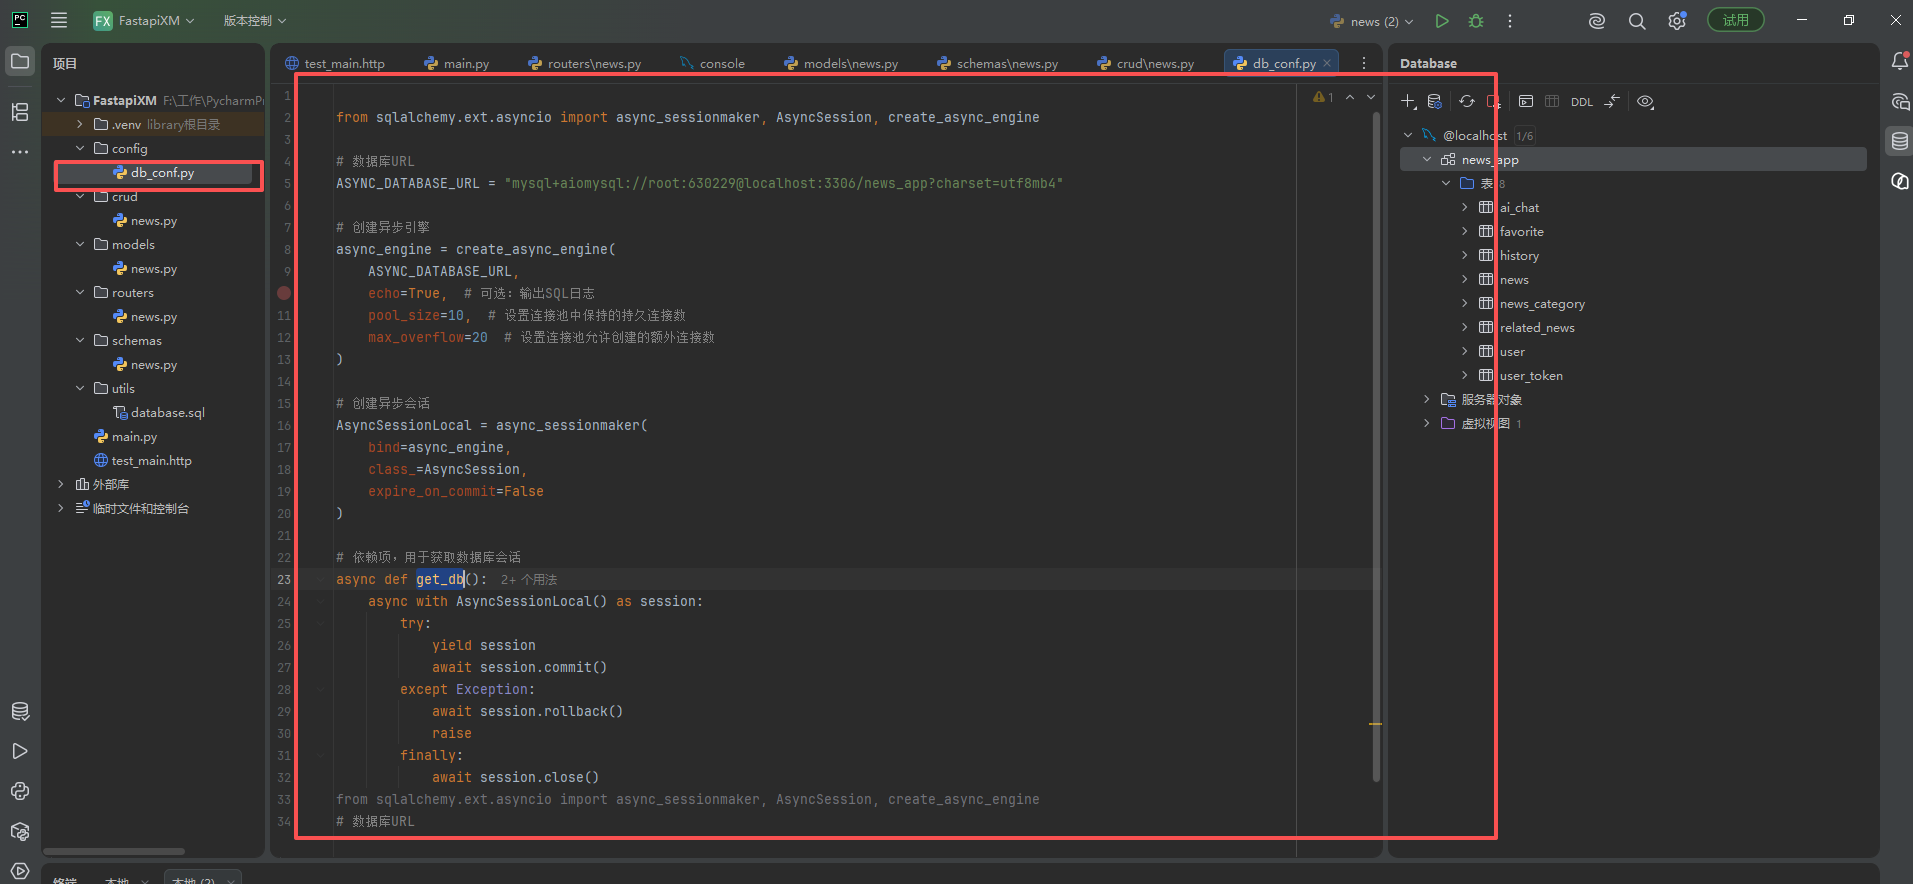Image resolution: width=1913 pixels, height=884 pixels.
Task: Open Search Everywhere magnifier
Action: (1637, 21)
